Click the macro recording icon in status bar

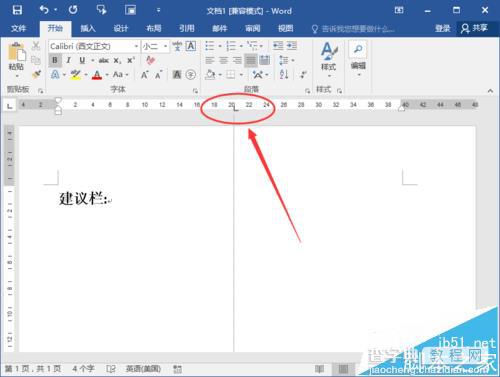(x=177, y=369)
